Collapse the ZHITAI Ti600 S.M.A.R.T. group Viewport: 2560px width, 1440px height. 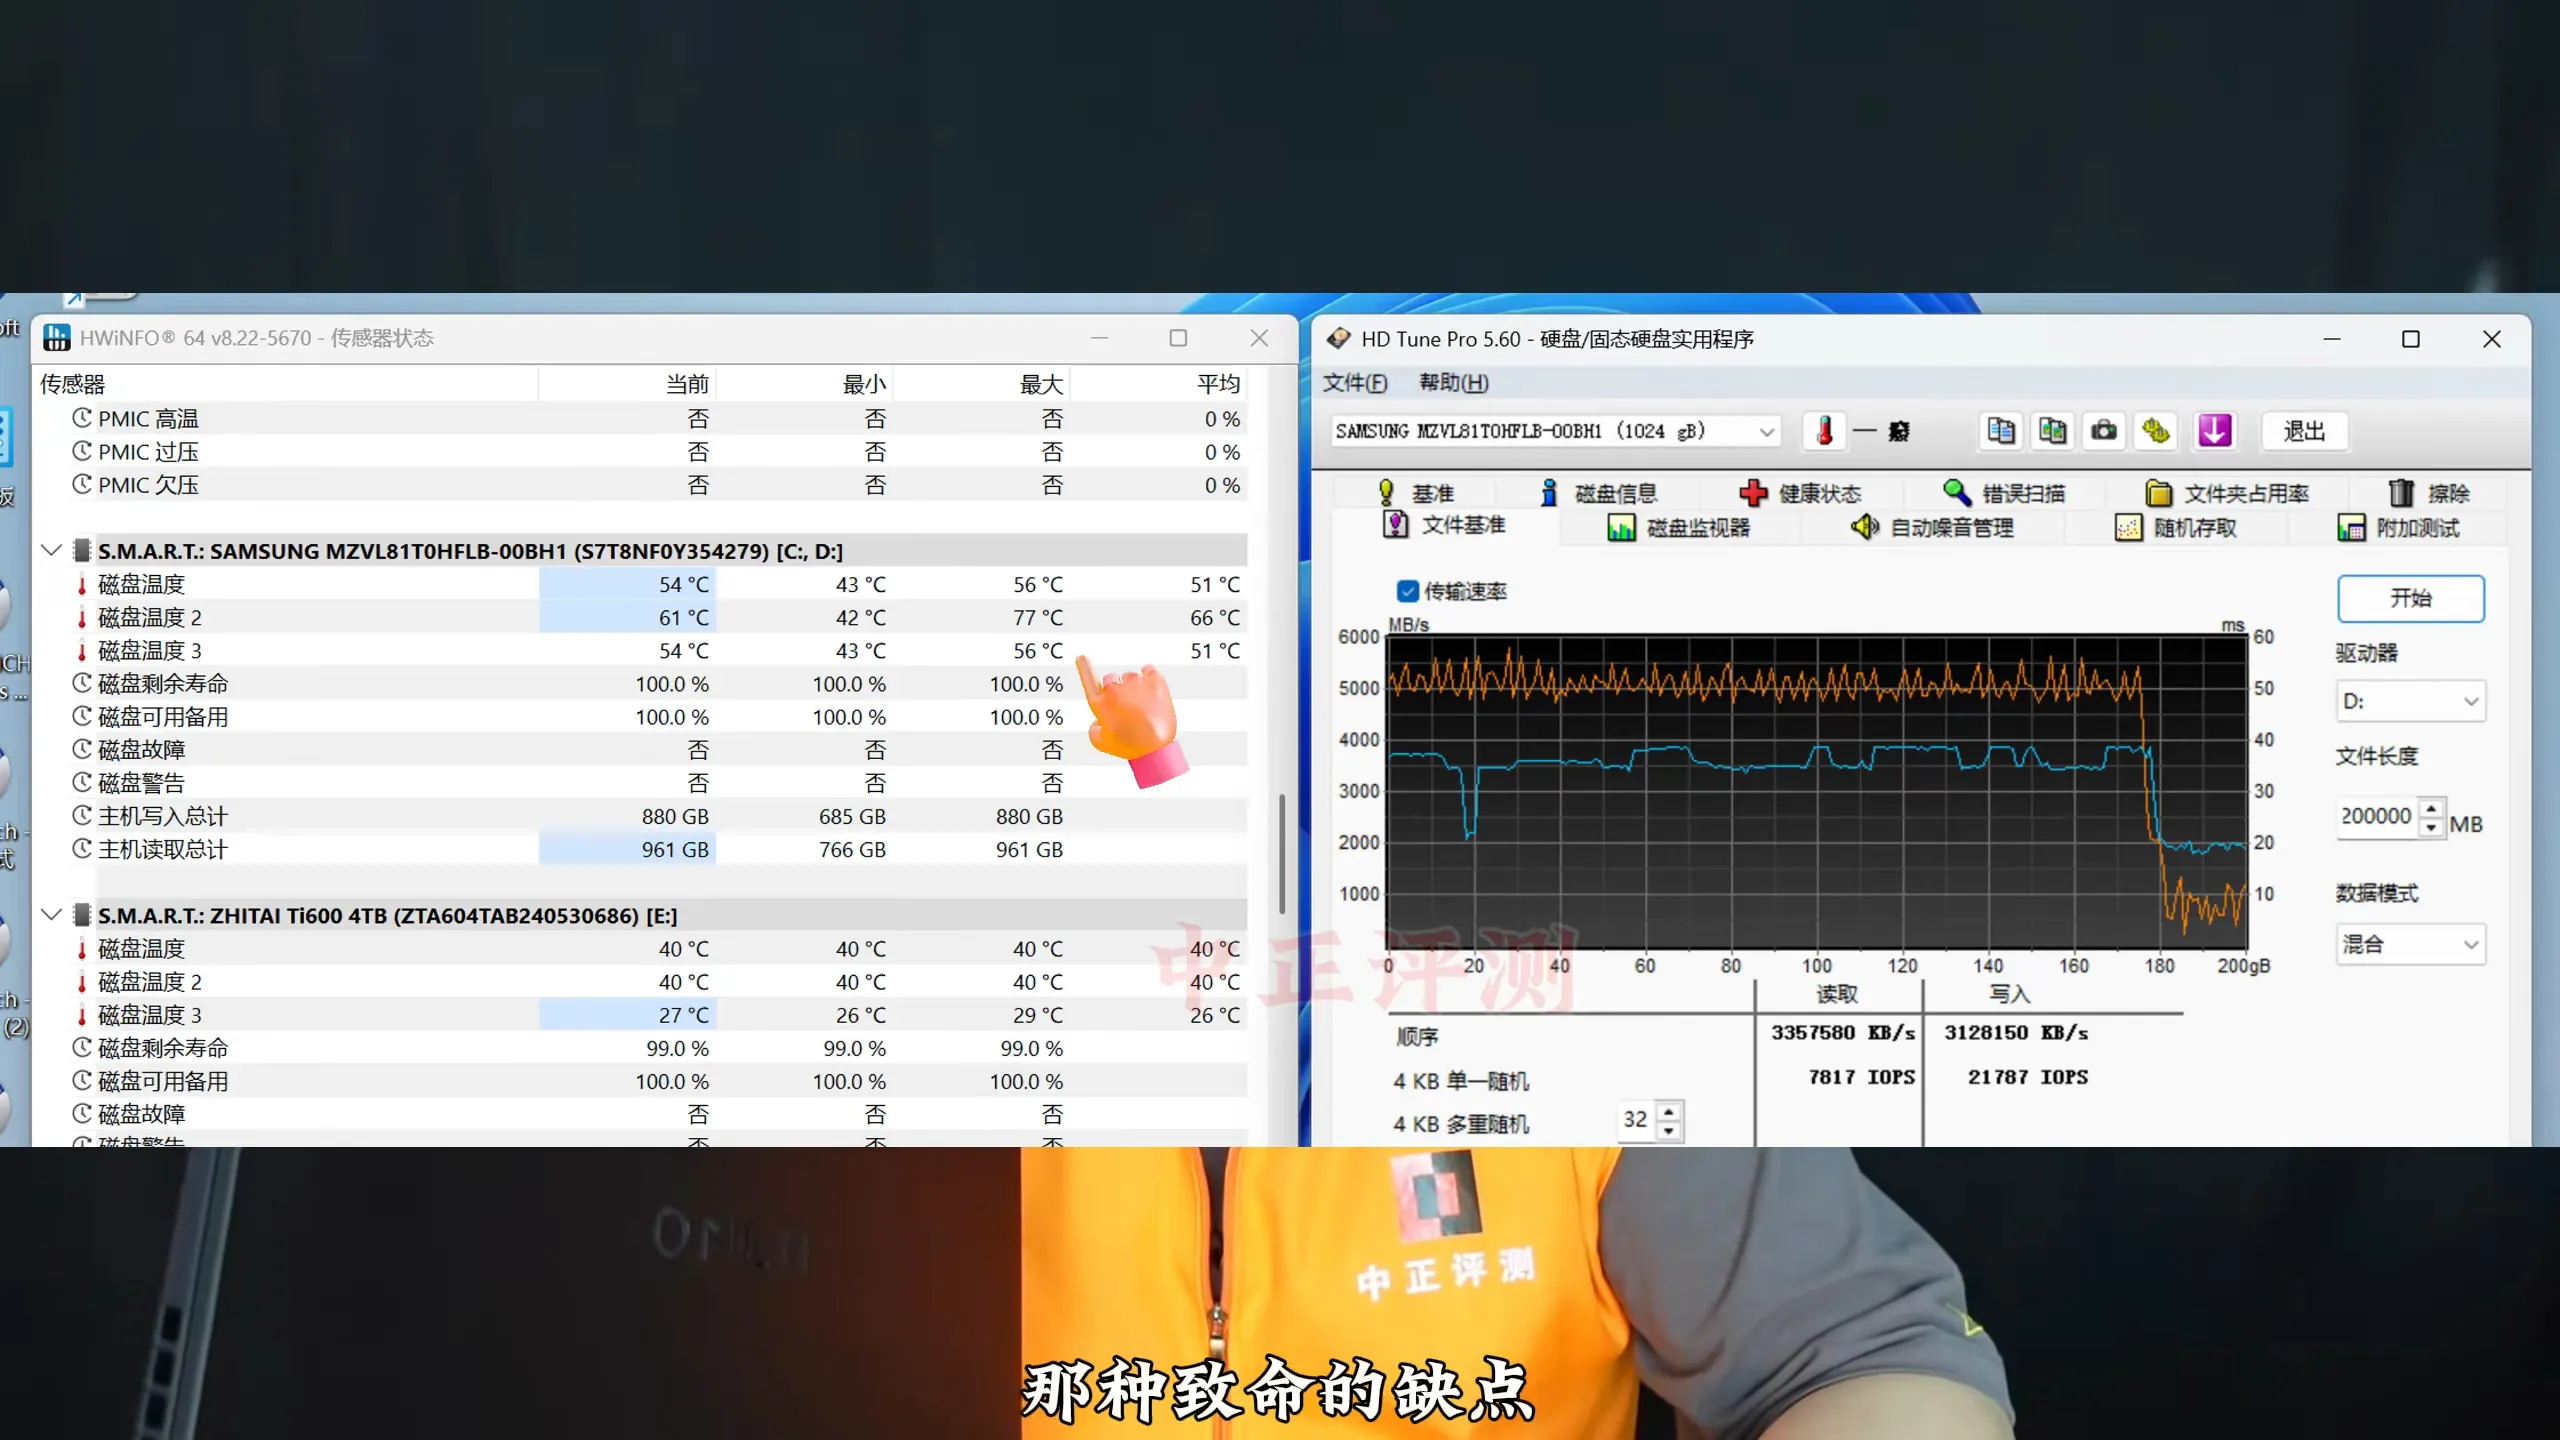(52, 915)
